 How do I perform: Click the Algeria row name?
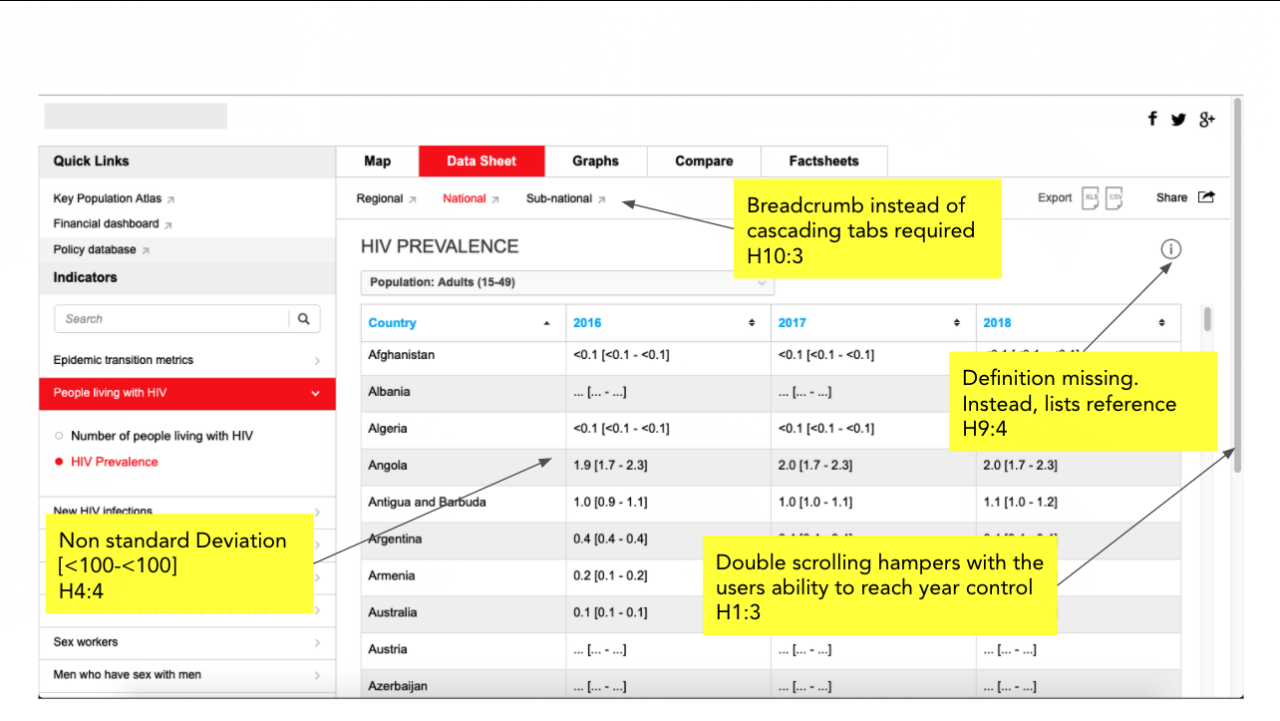point(387,429)
